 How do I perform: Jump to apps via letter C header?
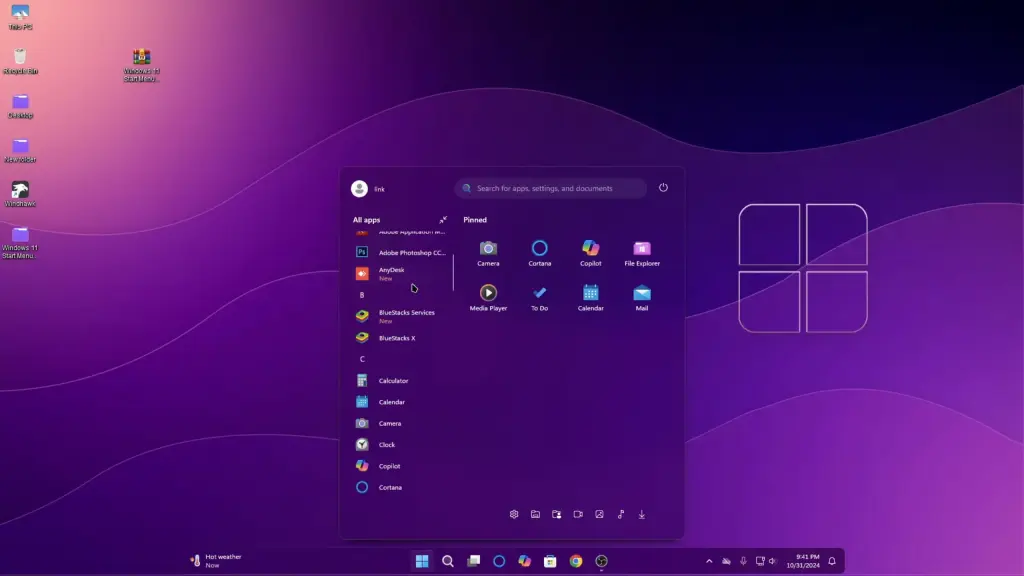coord(362,359)
